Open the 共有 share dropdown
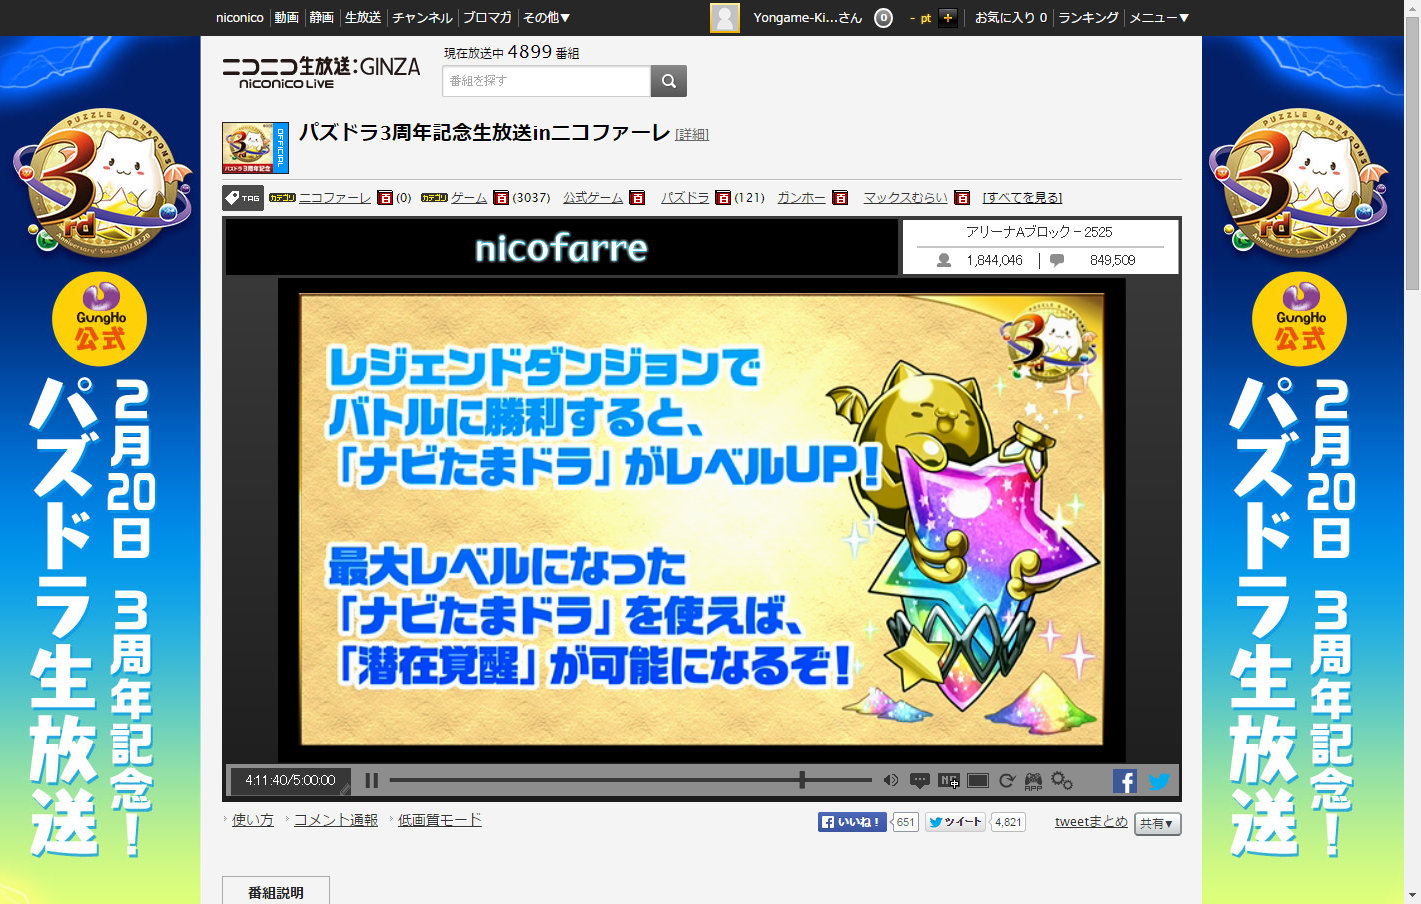Image resolution: width=1421 pixels, height=904 pixels. point(1158,824)
